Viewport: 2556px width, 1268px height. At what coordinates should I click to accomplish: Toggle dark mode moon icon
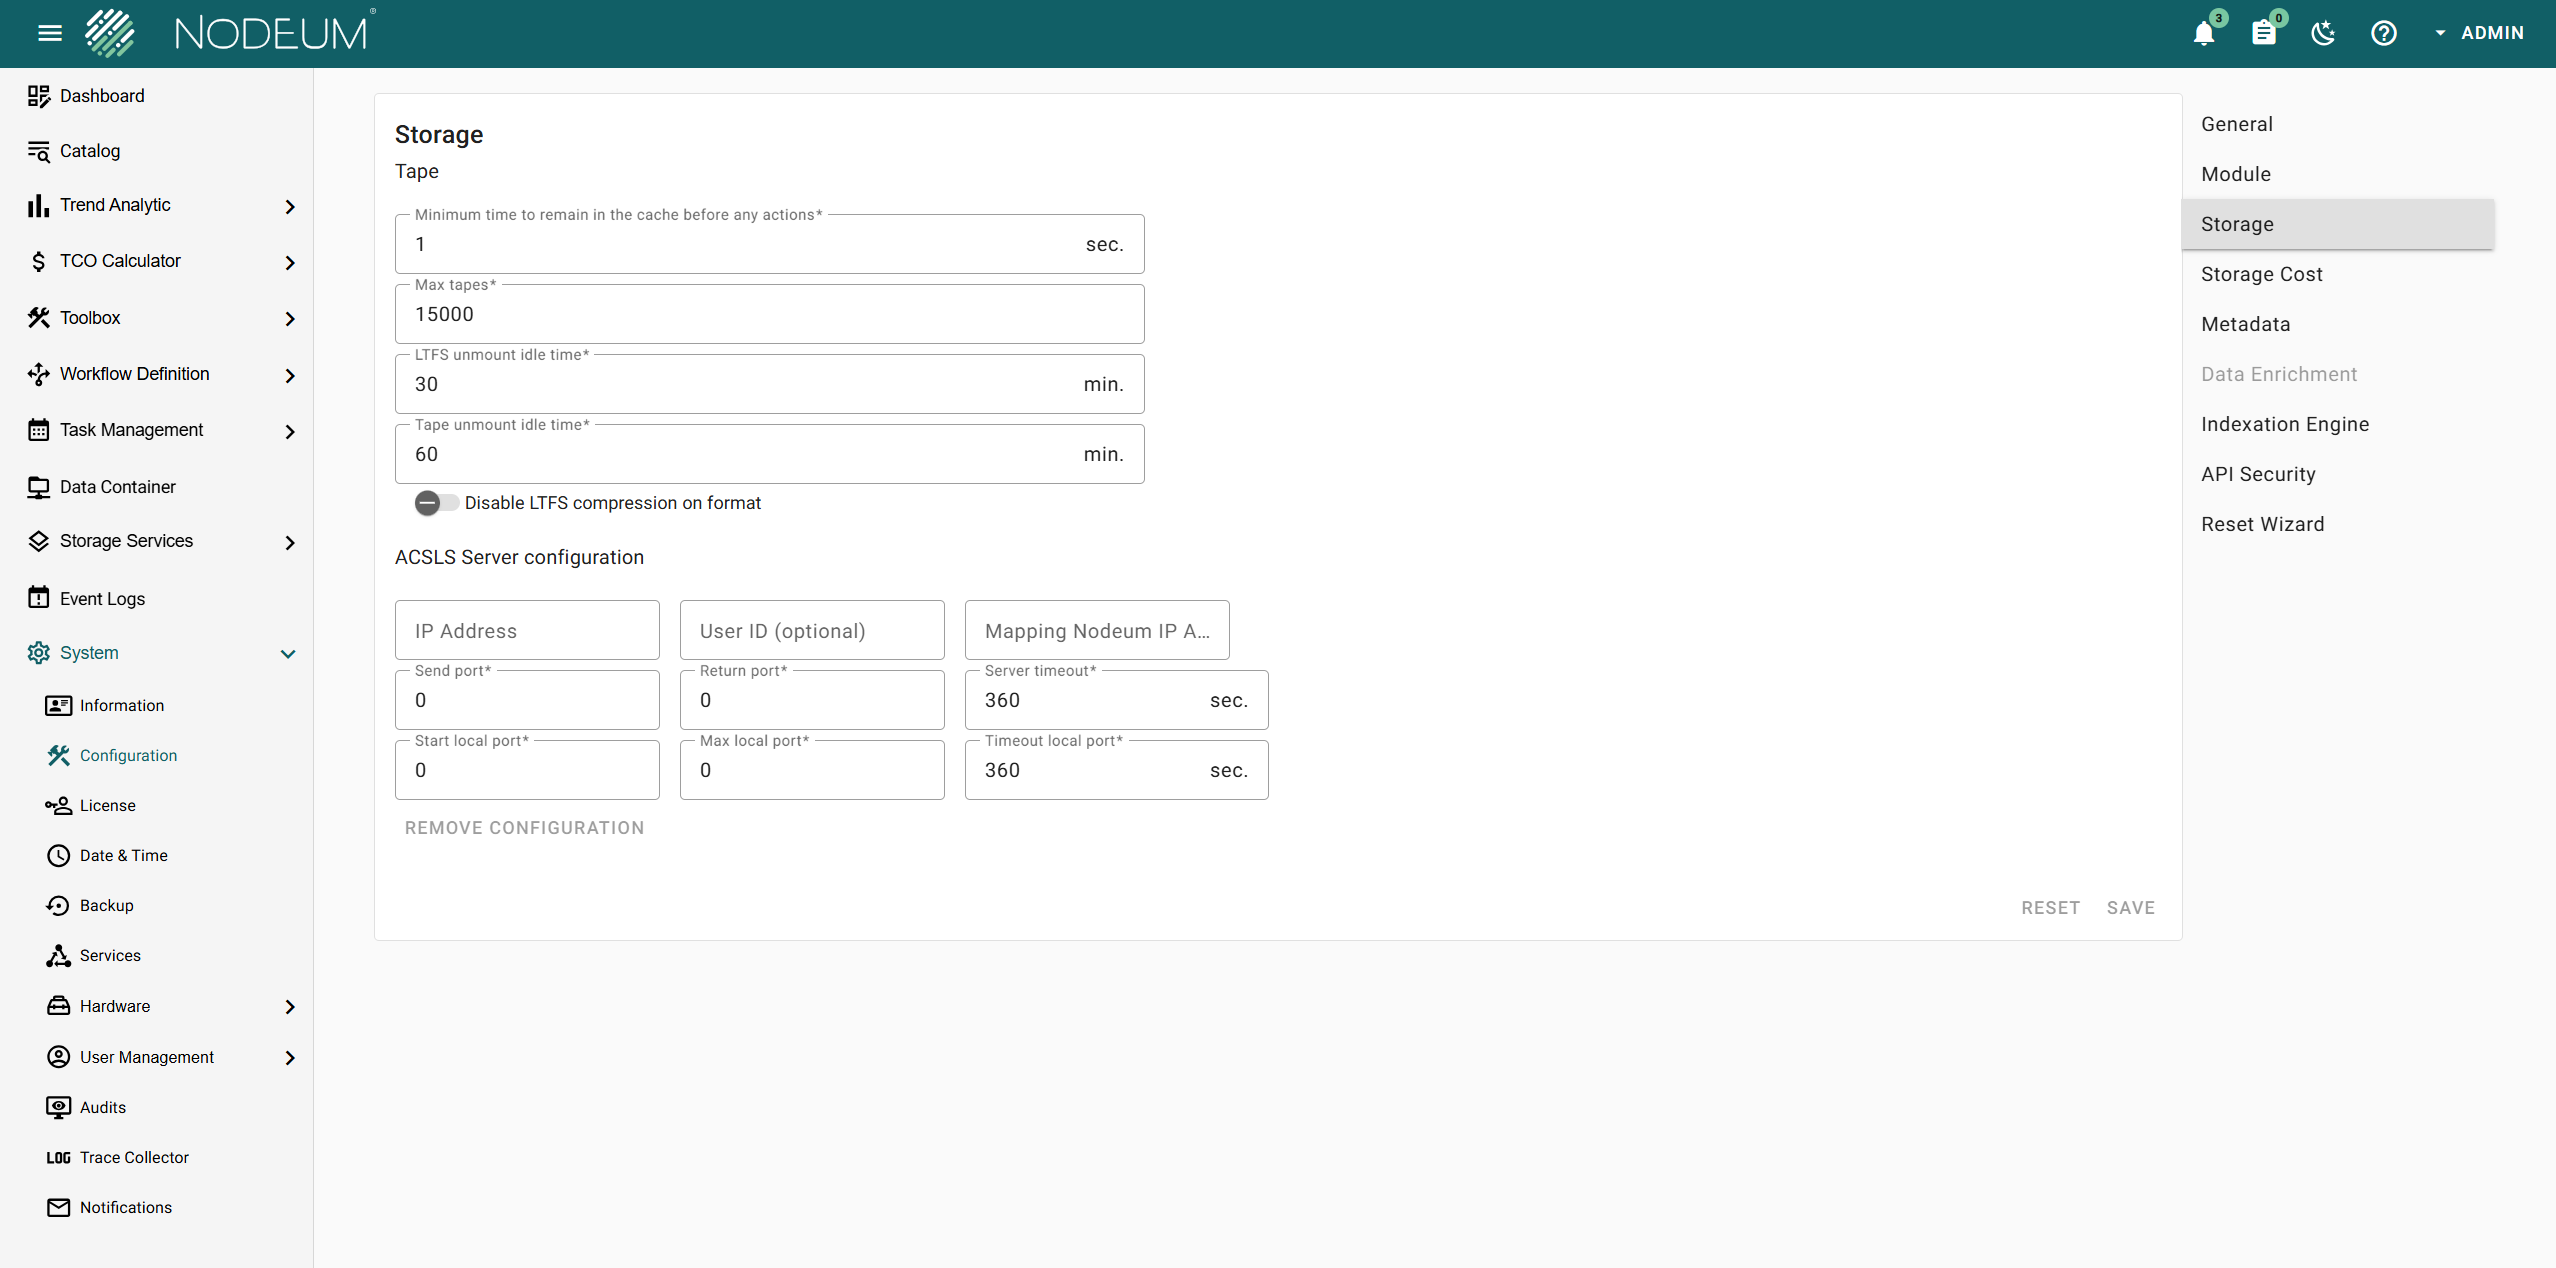click(2323, 34)
